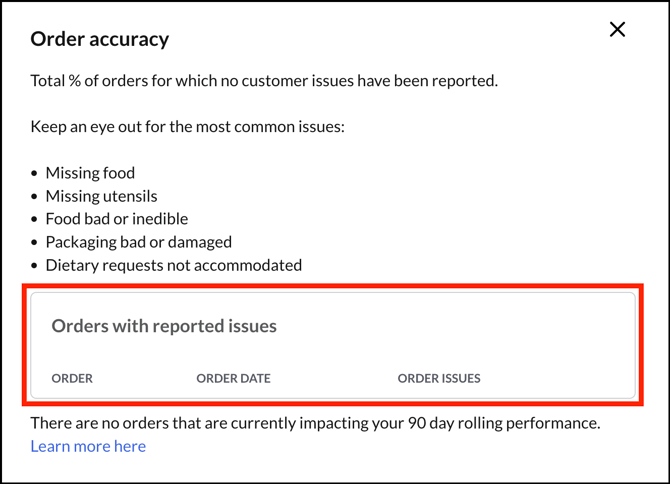Click the Food bad or inedible item

[116, 219]
